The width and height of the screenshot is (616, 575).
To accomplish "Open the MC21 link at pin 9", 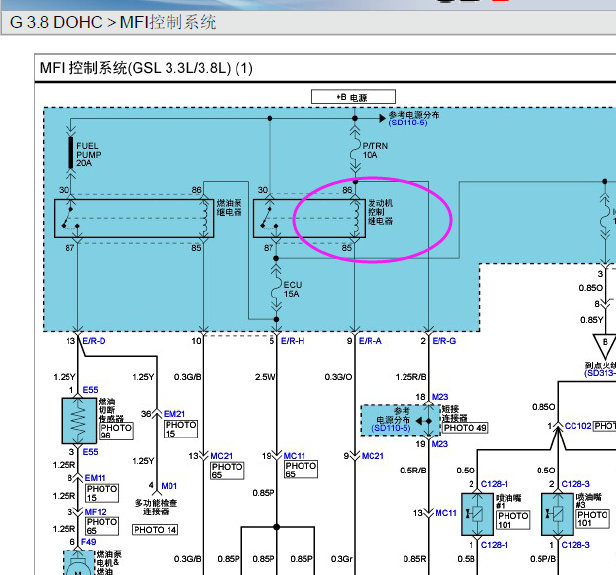I will (x=373, y=456).
